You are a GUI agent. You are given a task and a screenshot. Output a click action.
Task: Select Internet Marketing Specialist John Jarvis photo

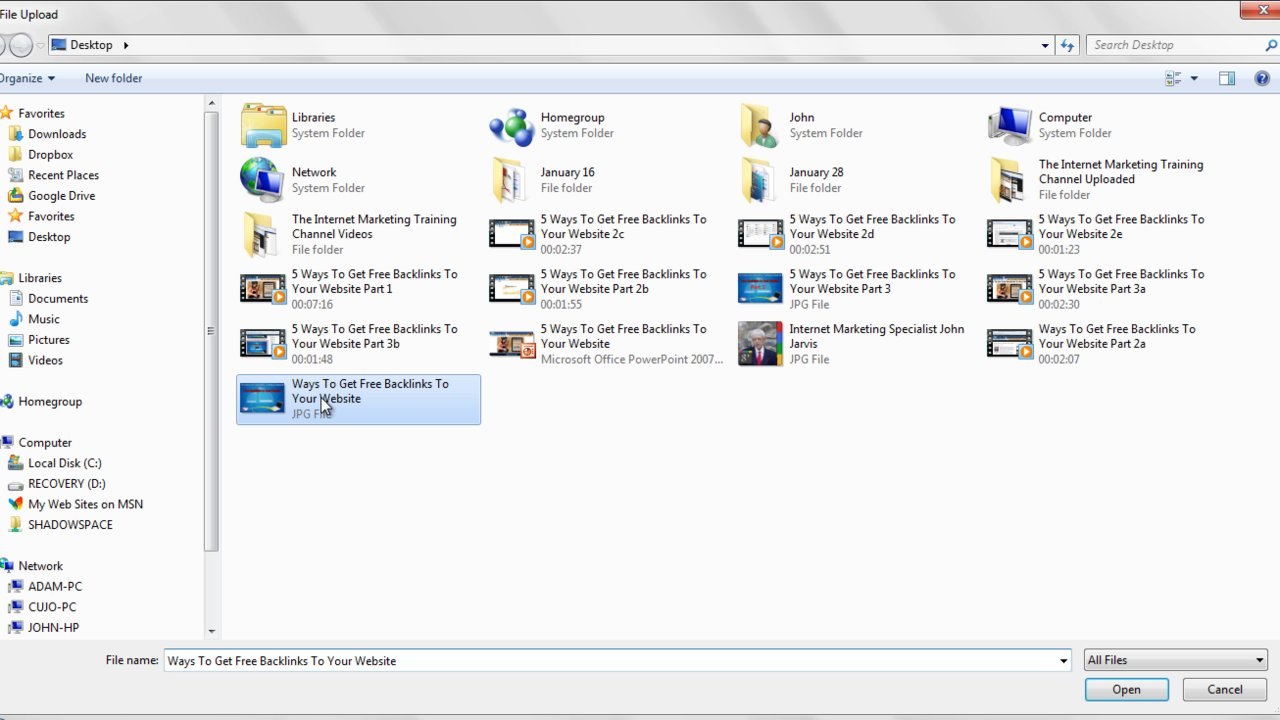[760, 344]
